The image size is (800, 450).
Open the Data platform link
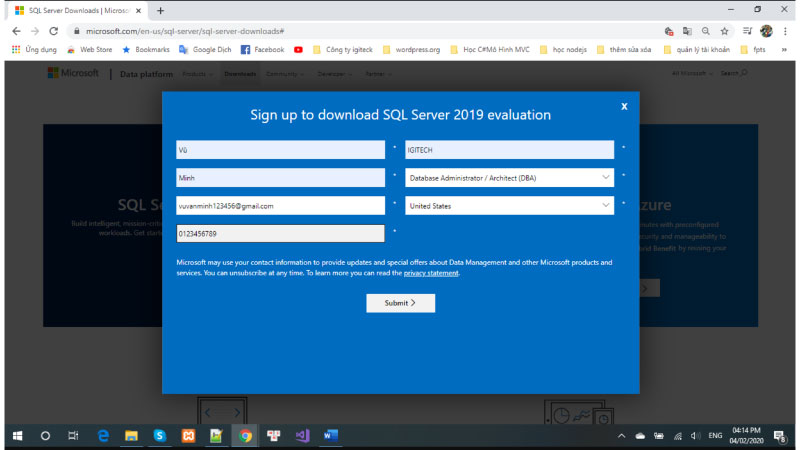(x=146, y=74)
